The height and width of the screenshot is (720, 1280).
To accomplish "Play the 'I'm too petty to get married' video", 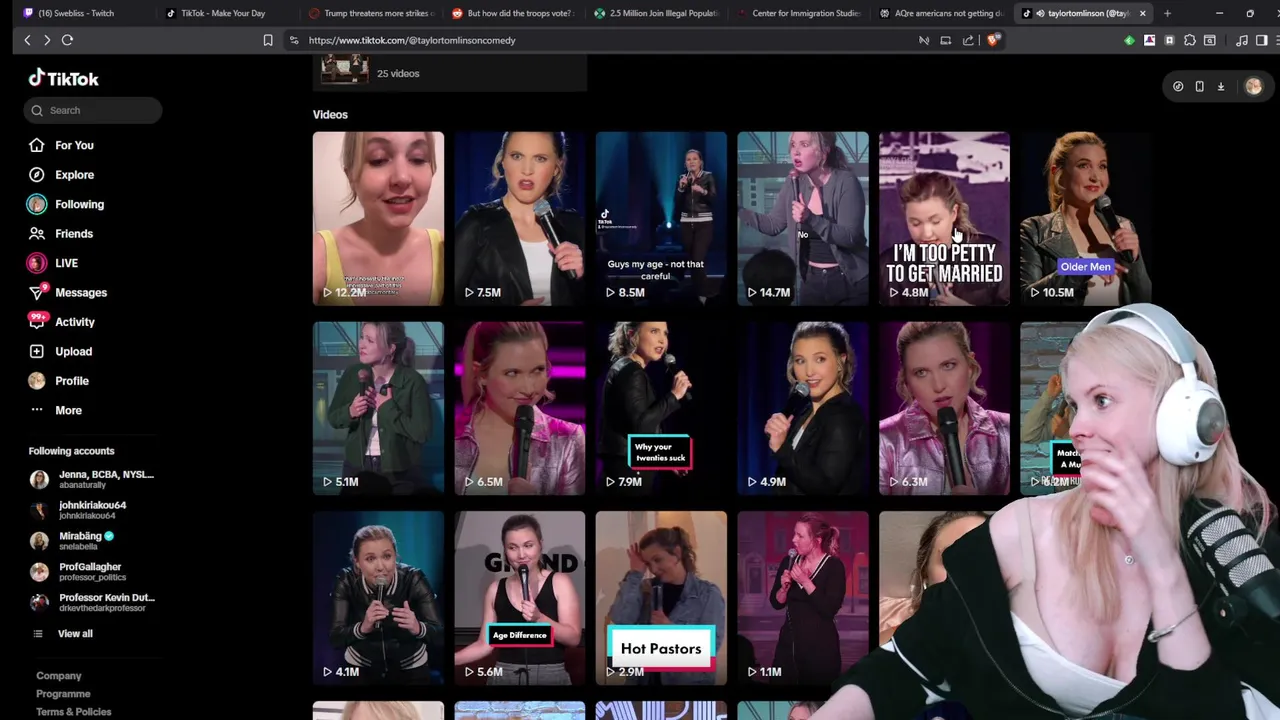I will [944, 218].
